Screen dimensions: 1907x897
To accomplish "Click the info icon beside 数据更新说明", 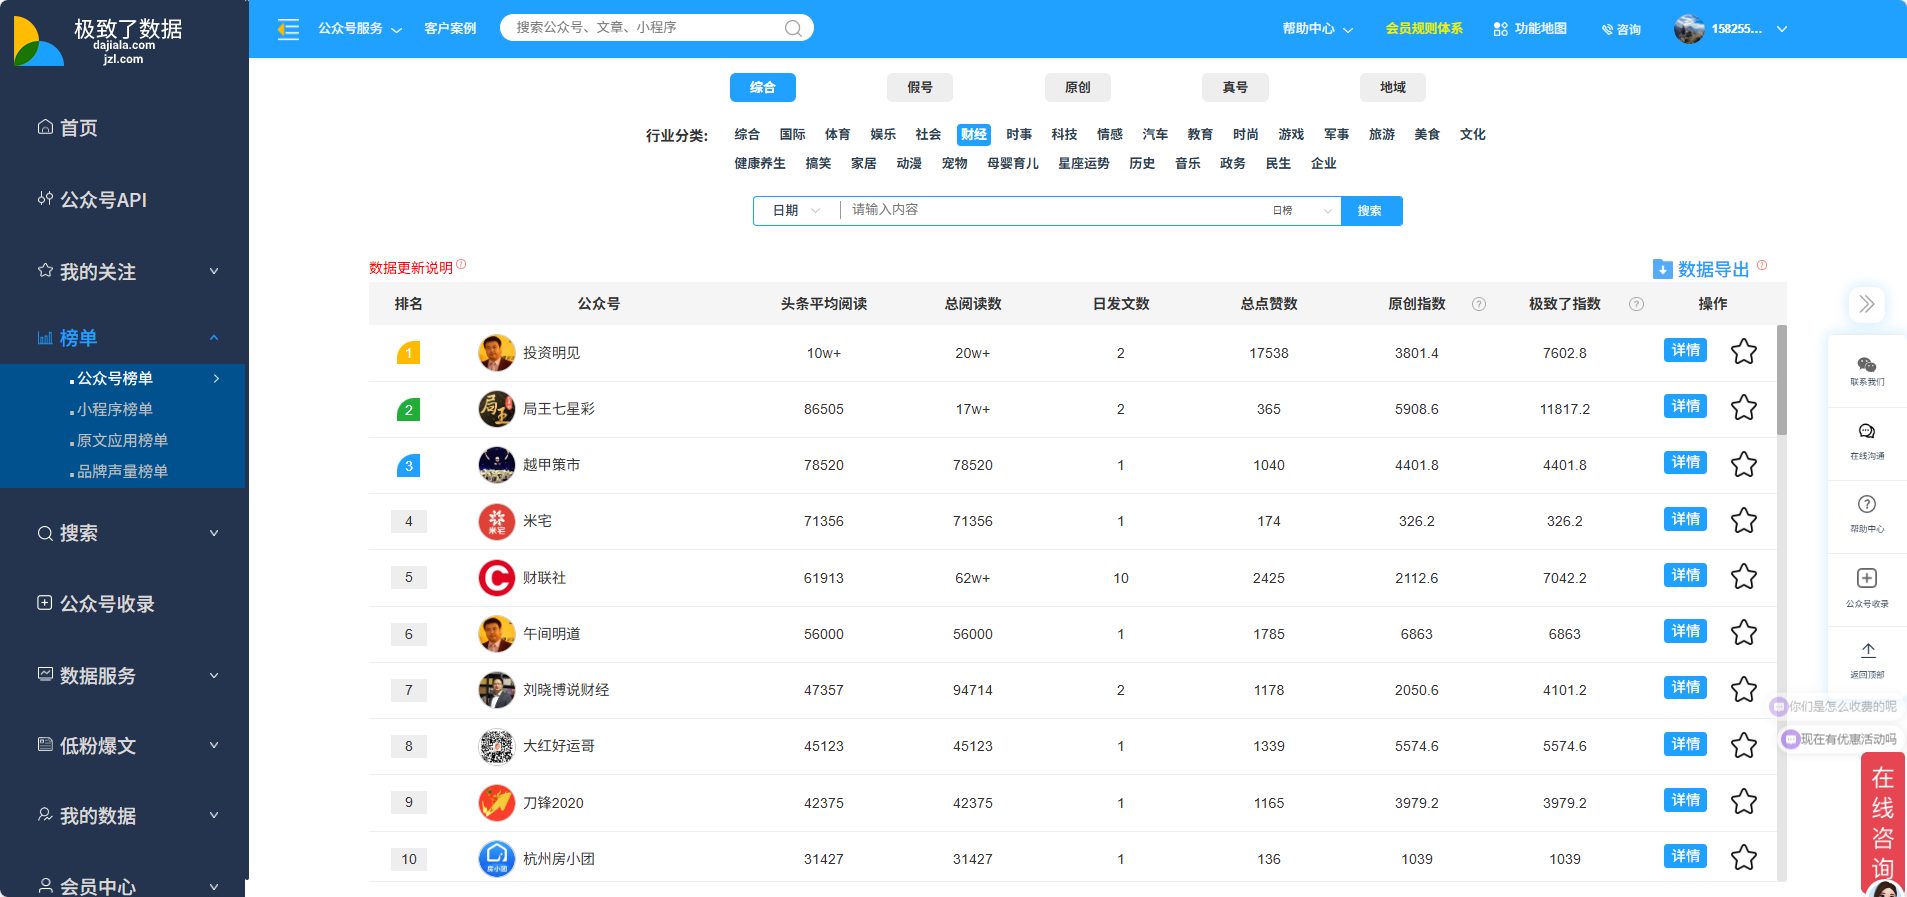I will [x=461, y=265].
